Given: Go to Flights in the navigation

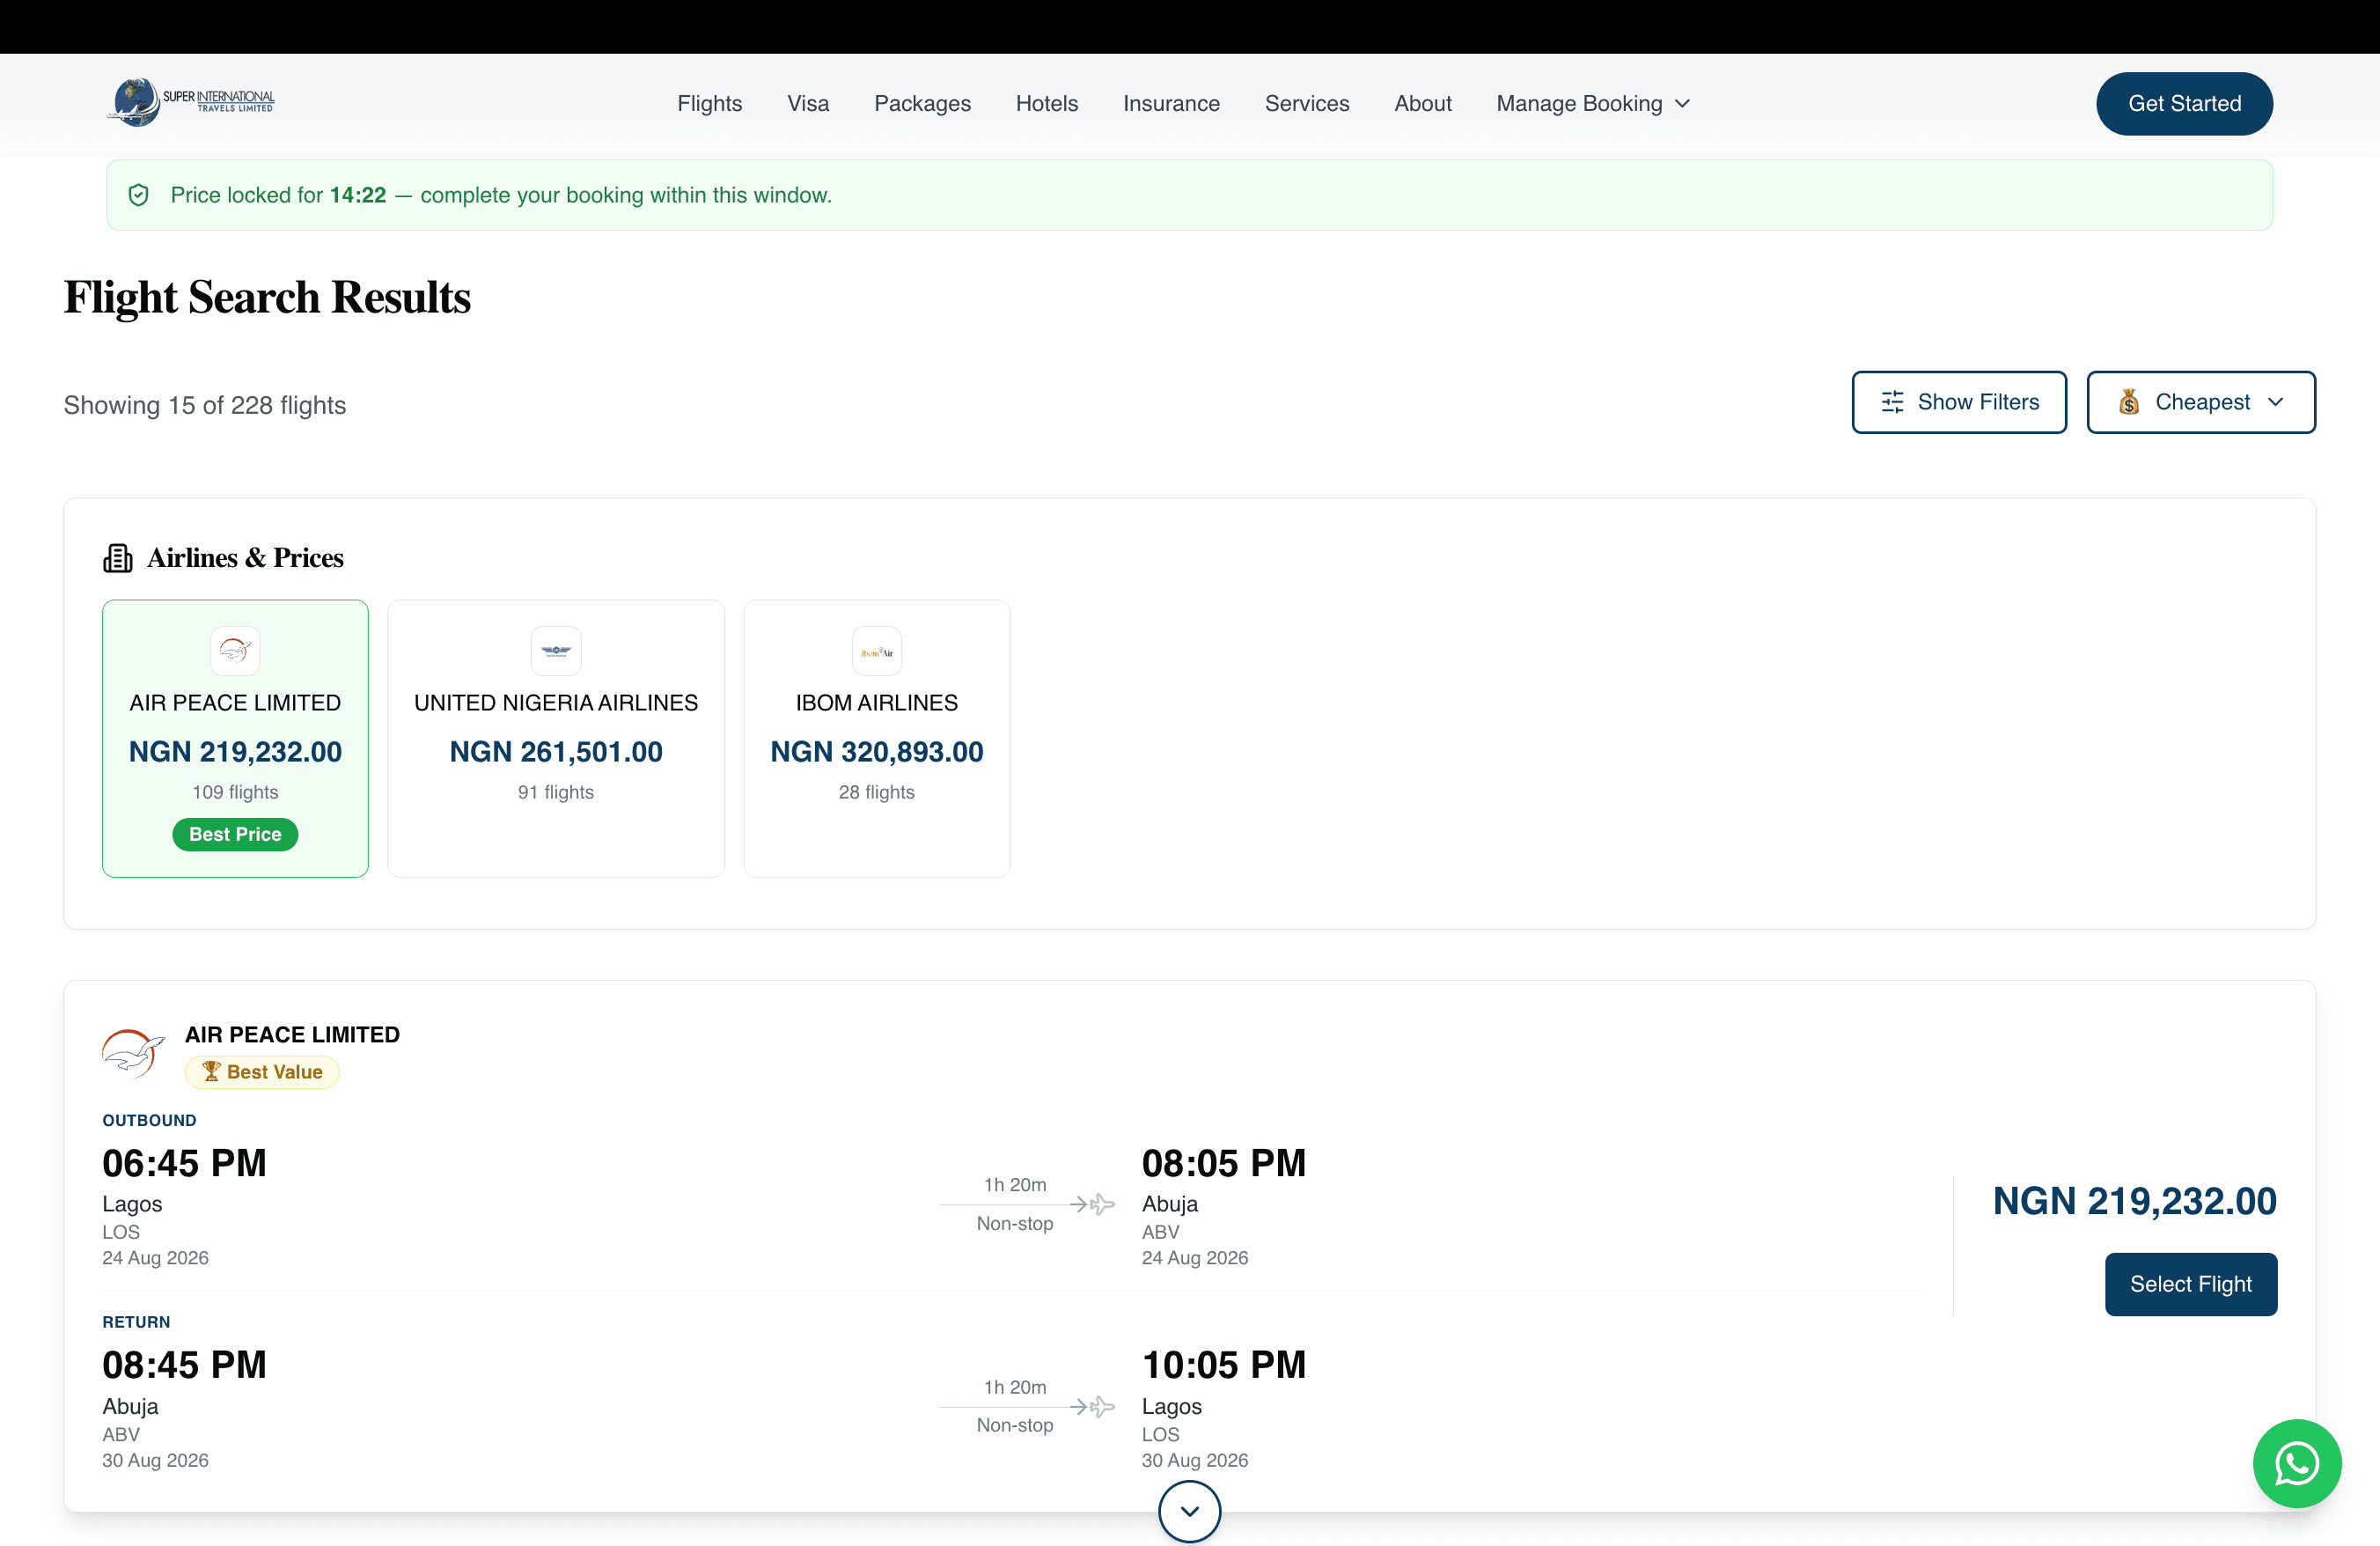Looking at the screenshot, I should [709, 103].
